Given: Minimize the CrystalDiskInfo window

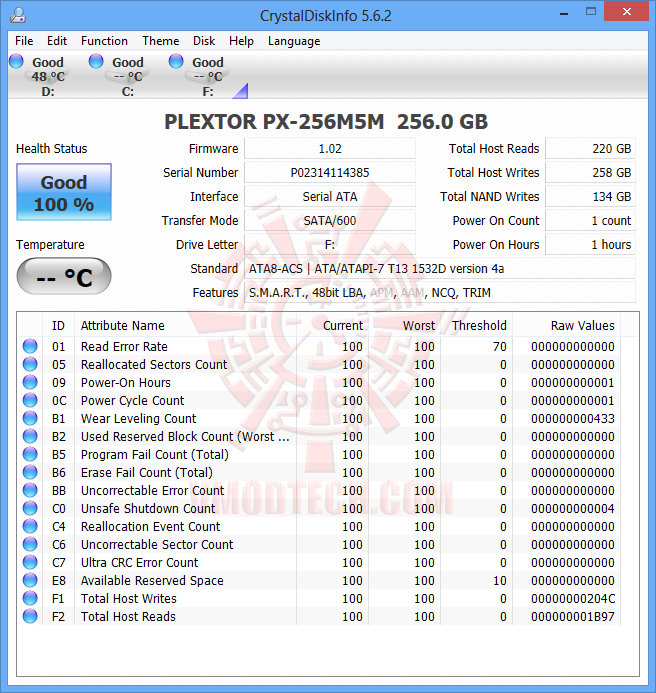Looking at the screenshot, I should point(564,12).
